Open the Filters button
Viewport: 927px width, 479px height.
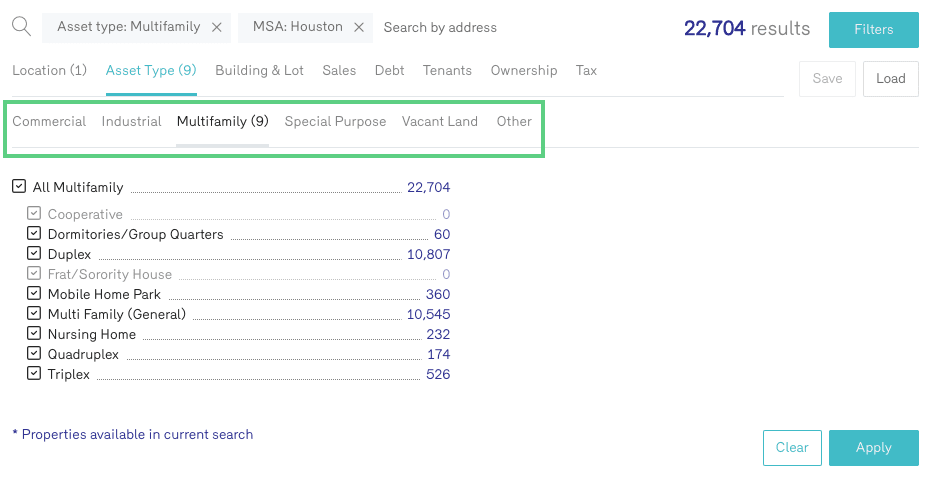(873, 30)
